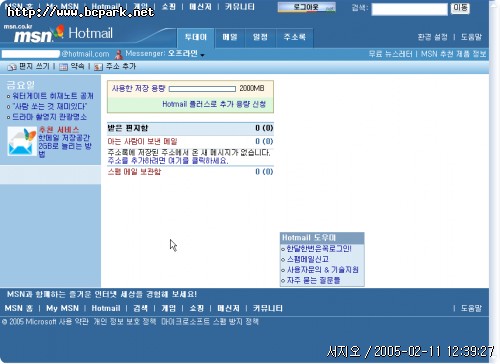Open 도움말 help link in header
Screen dimensions: 500x364
tap(471, 37)
